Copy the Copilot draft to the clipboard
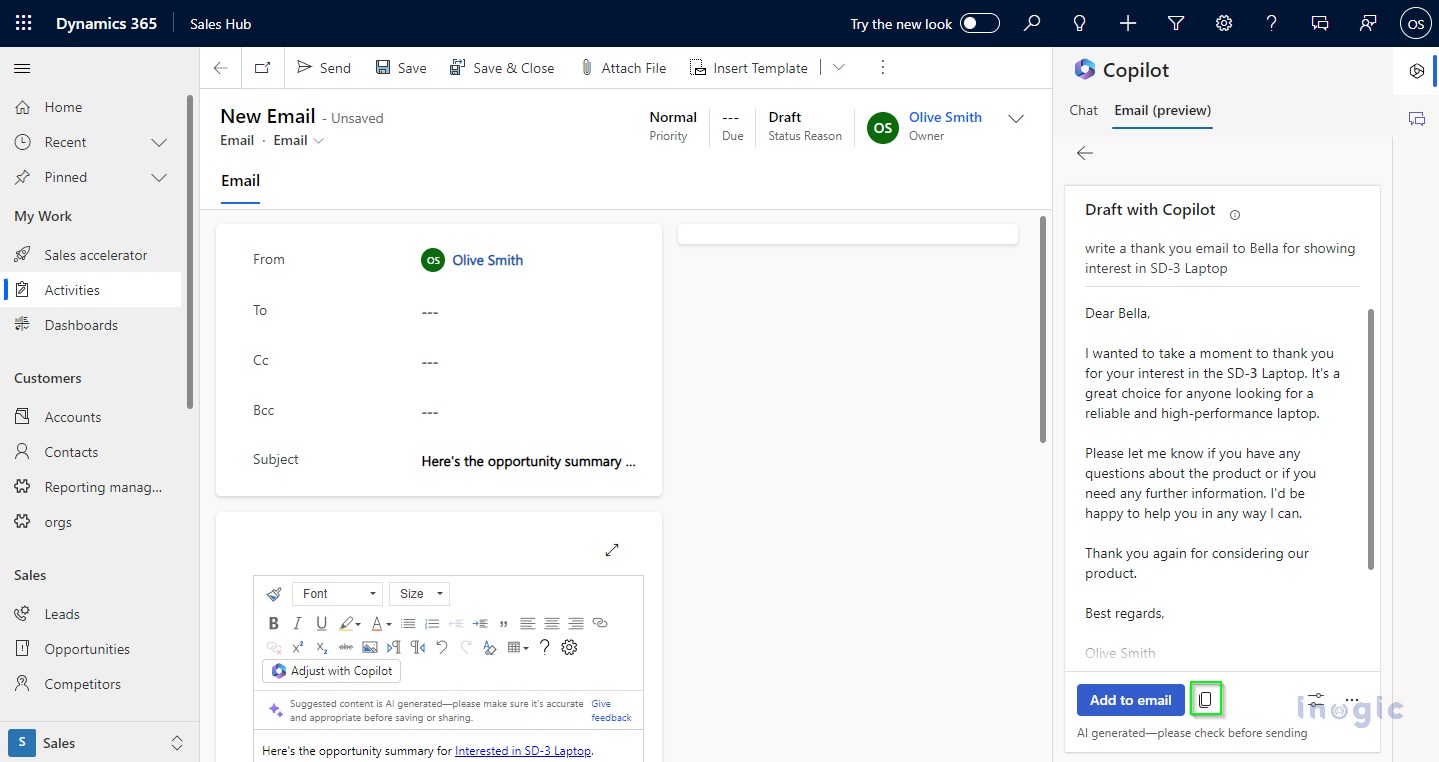 1205,700
